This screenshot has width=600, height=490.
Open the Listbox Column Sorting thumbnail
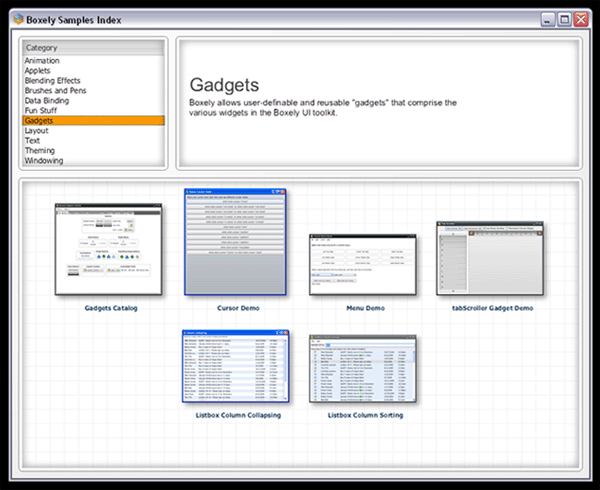point(363,369)
